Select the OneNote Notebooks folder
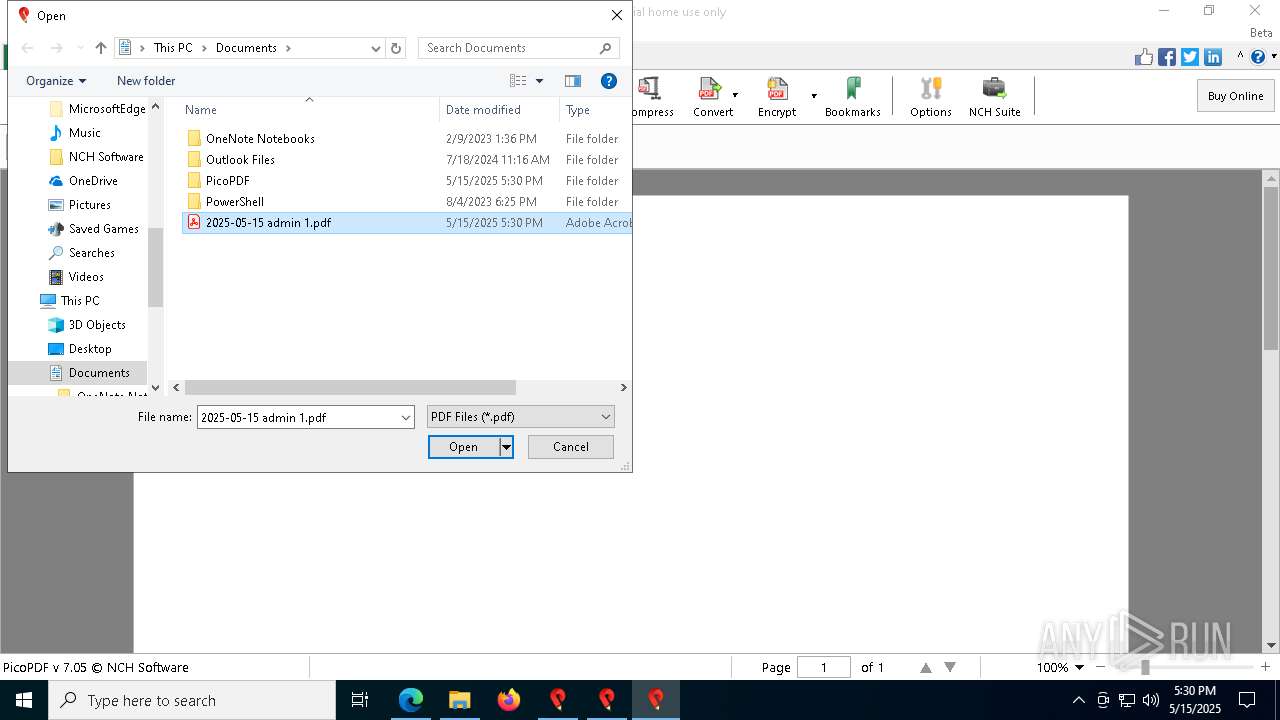The height and width of the screenshot is (720, 1280). [x=260, y=139]
